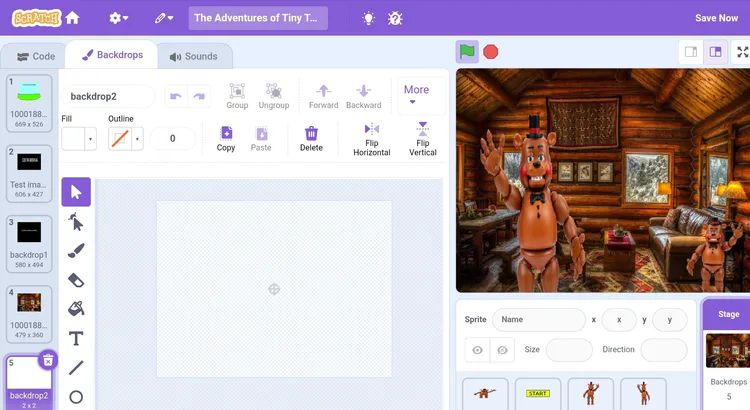Edit the sprite Direction field
750x410 pixels.
click(x=664, y=350)
